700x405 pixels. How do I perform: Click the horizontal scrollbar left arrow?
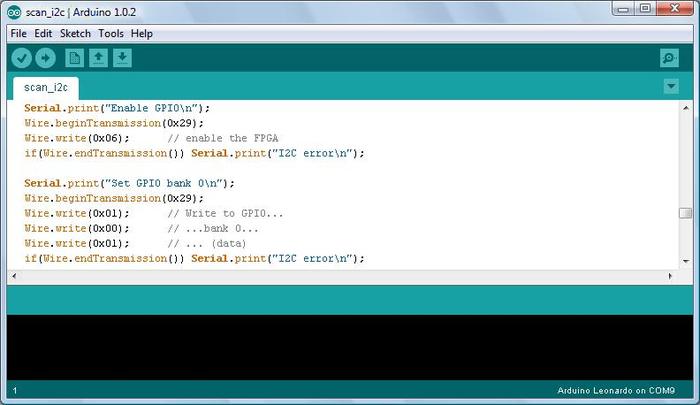pos(14,276)
